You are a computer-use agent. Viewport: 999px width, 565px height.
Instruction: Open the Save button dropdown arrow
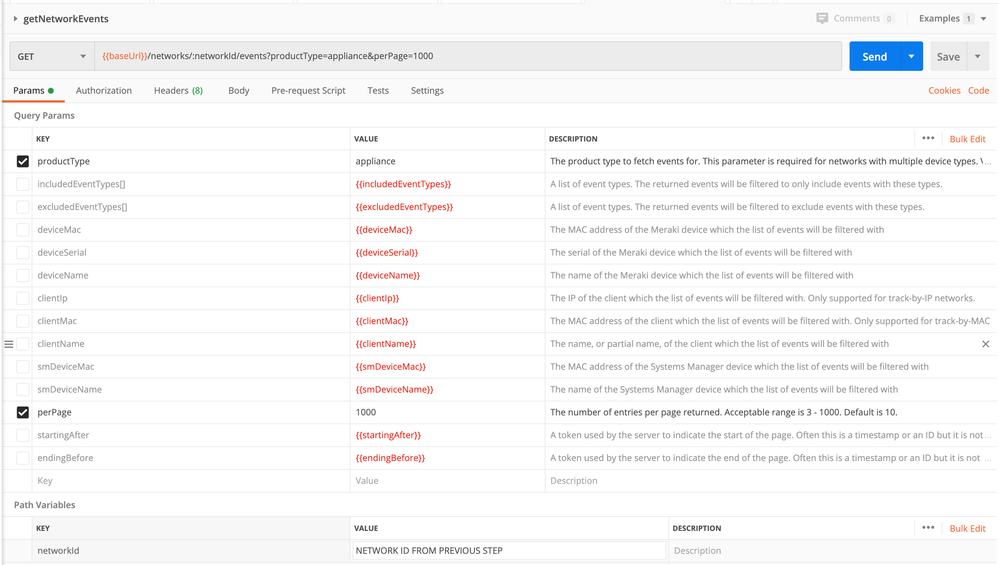pos(978,57)
